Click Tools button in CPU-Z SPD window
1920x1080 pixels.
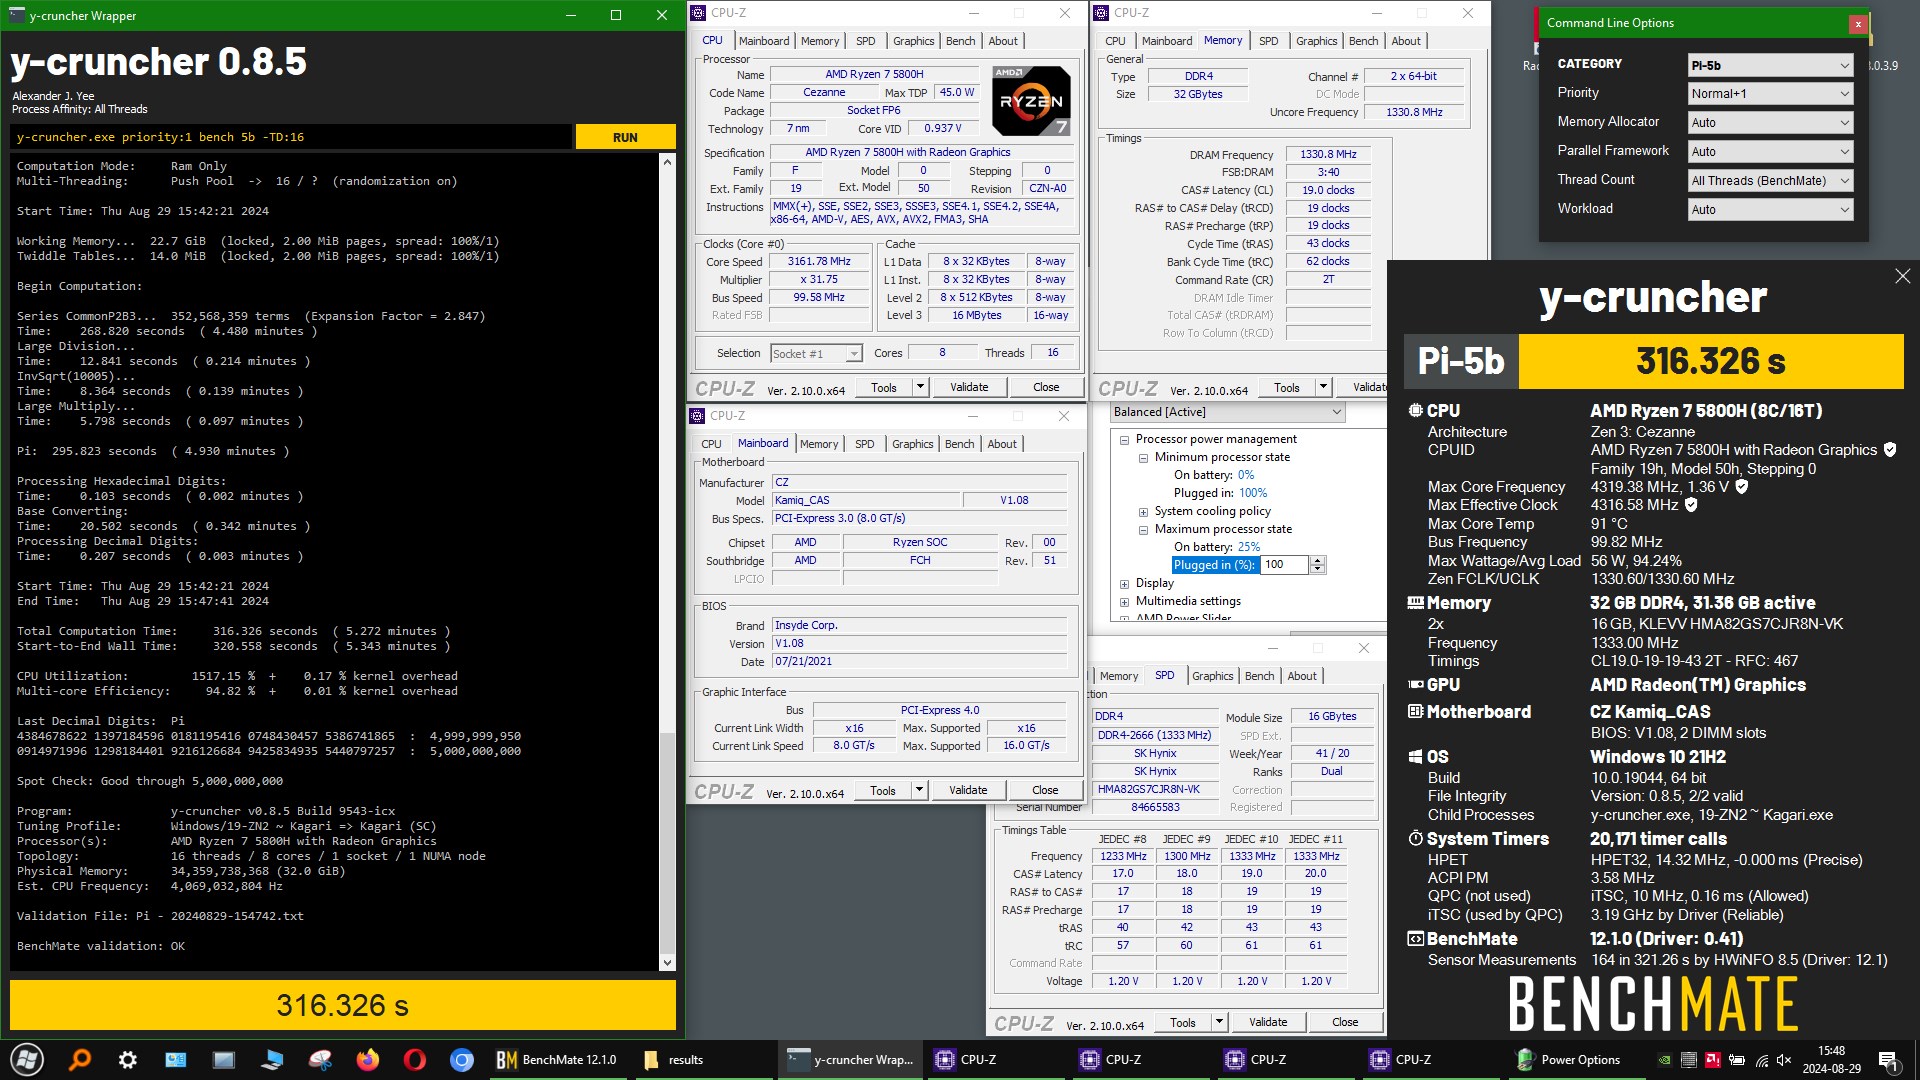pyautogui.click(x=1183, y=1022)
